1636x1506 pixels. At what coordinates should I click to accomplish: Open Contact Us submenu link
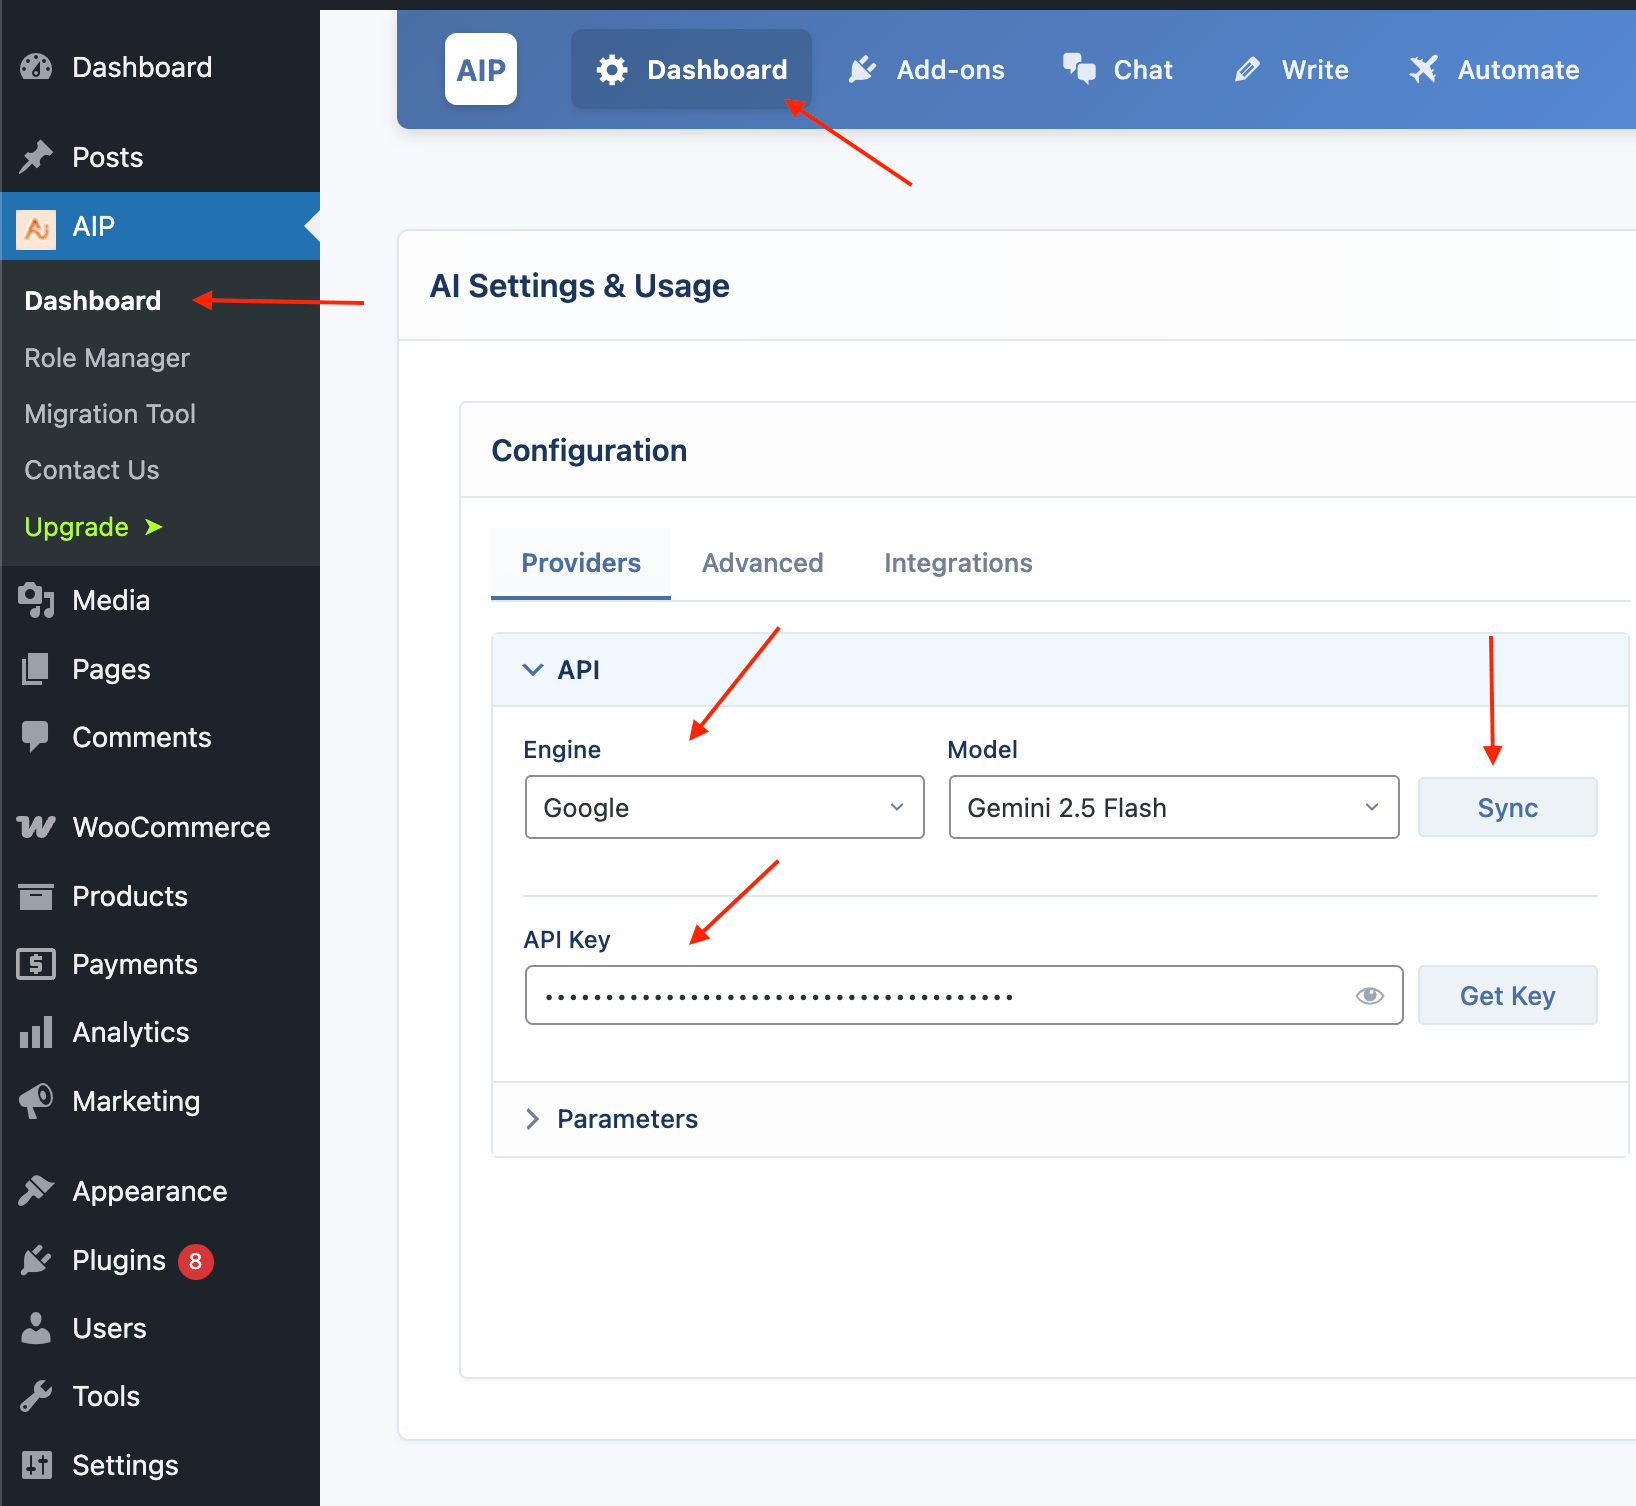tap(92, 470)
